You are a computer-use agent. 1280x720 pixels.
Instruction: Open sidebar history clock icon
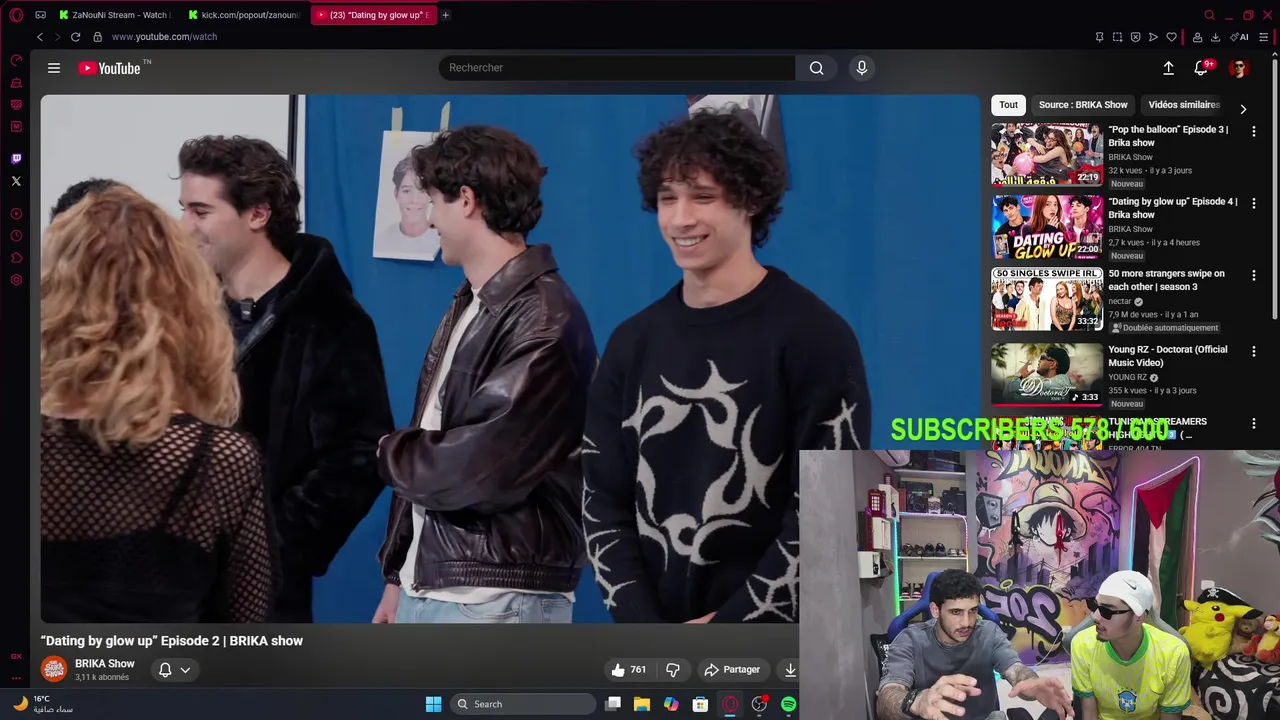pos(16,236)
